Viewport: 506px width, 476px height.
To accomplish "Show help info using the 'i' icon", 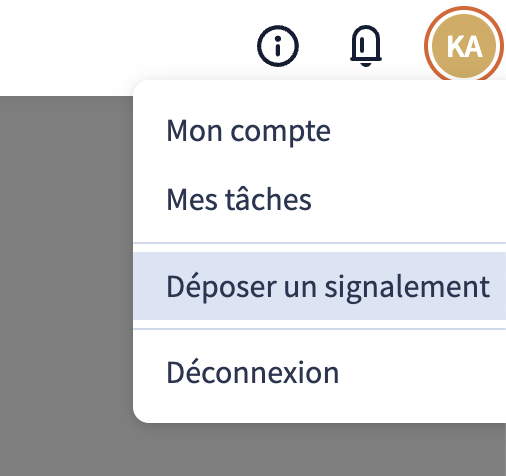I will click(278, 46).
